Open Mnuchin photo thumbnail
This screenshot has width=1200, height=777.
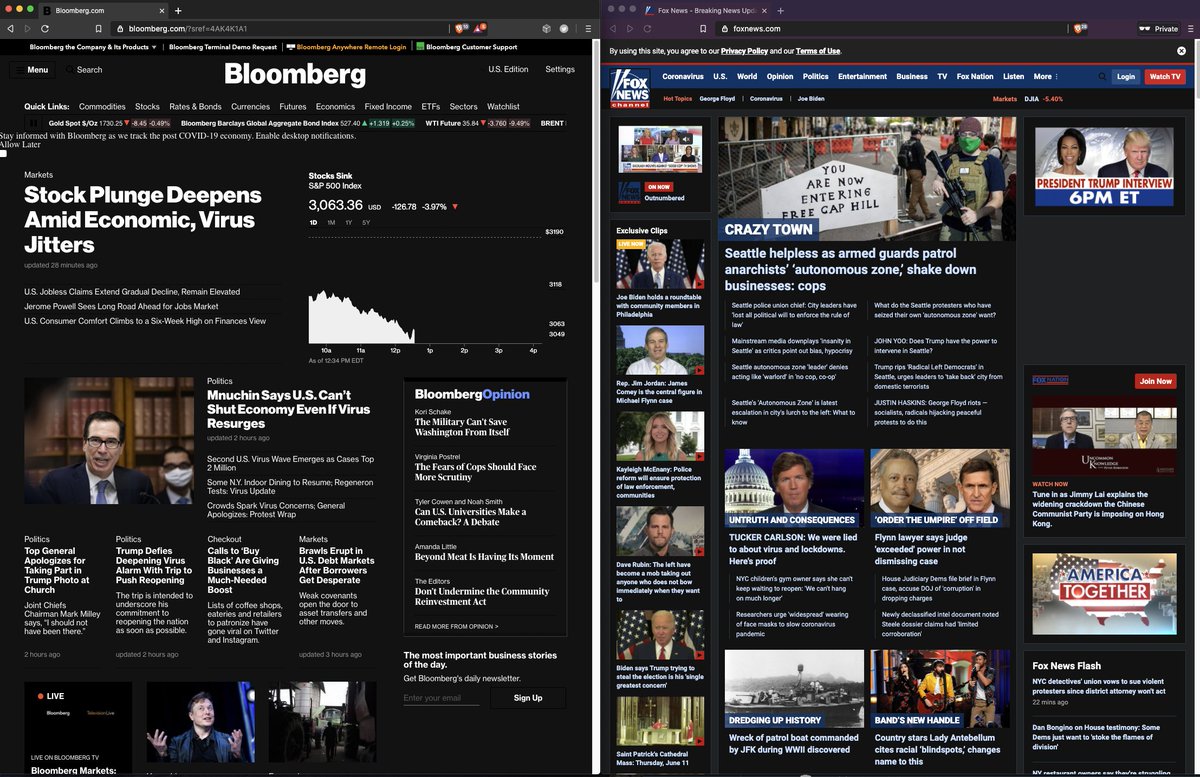tap(109, 441)
